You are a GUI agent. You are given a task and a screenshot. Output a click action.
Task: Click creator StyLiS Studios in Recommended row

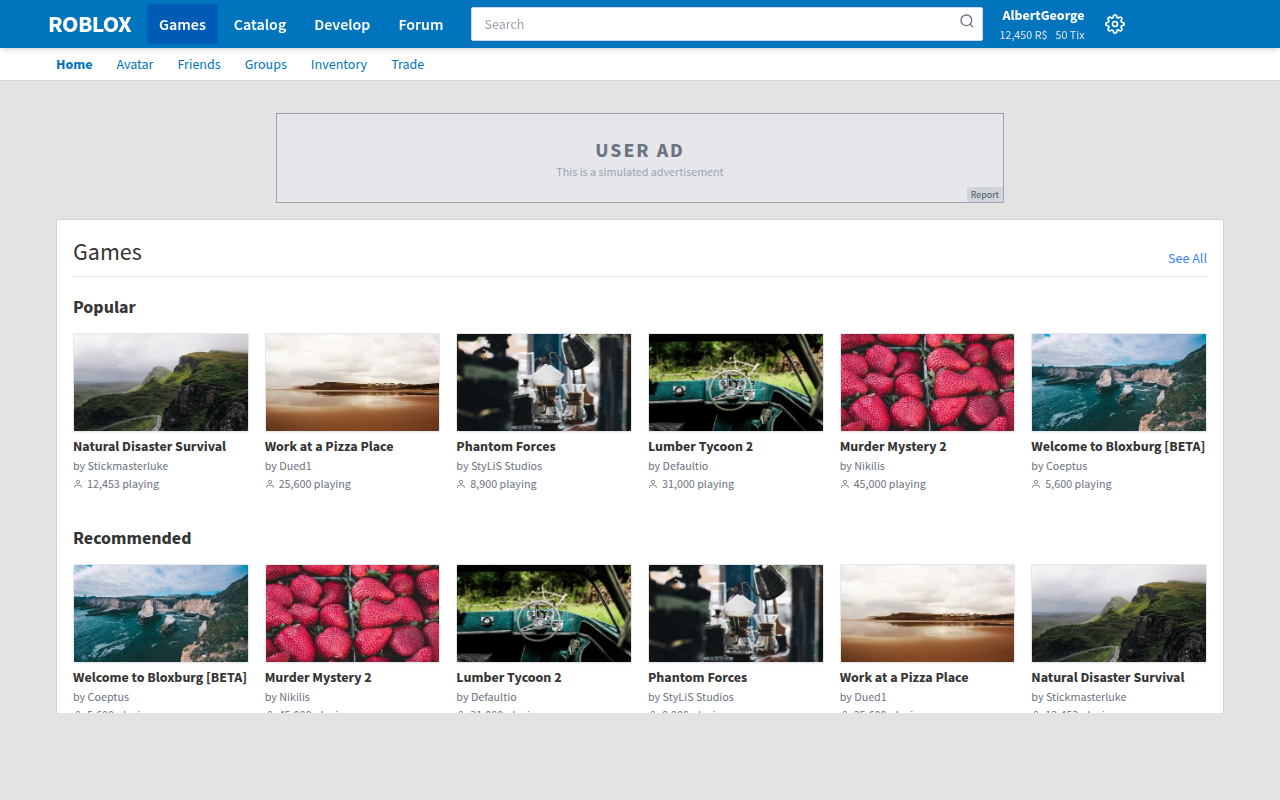click(698, 697)
